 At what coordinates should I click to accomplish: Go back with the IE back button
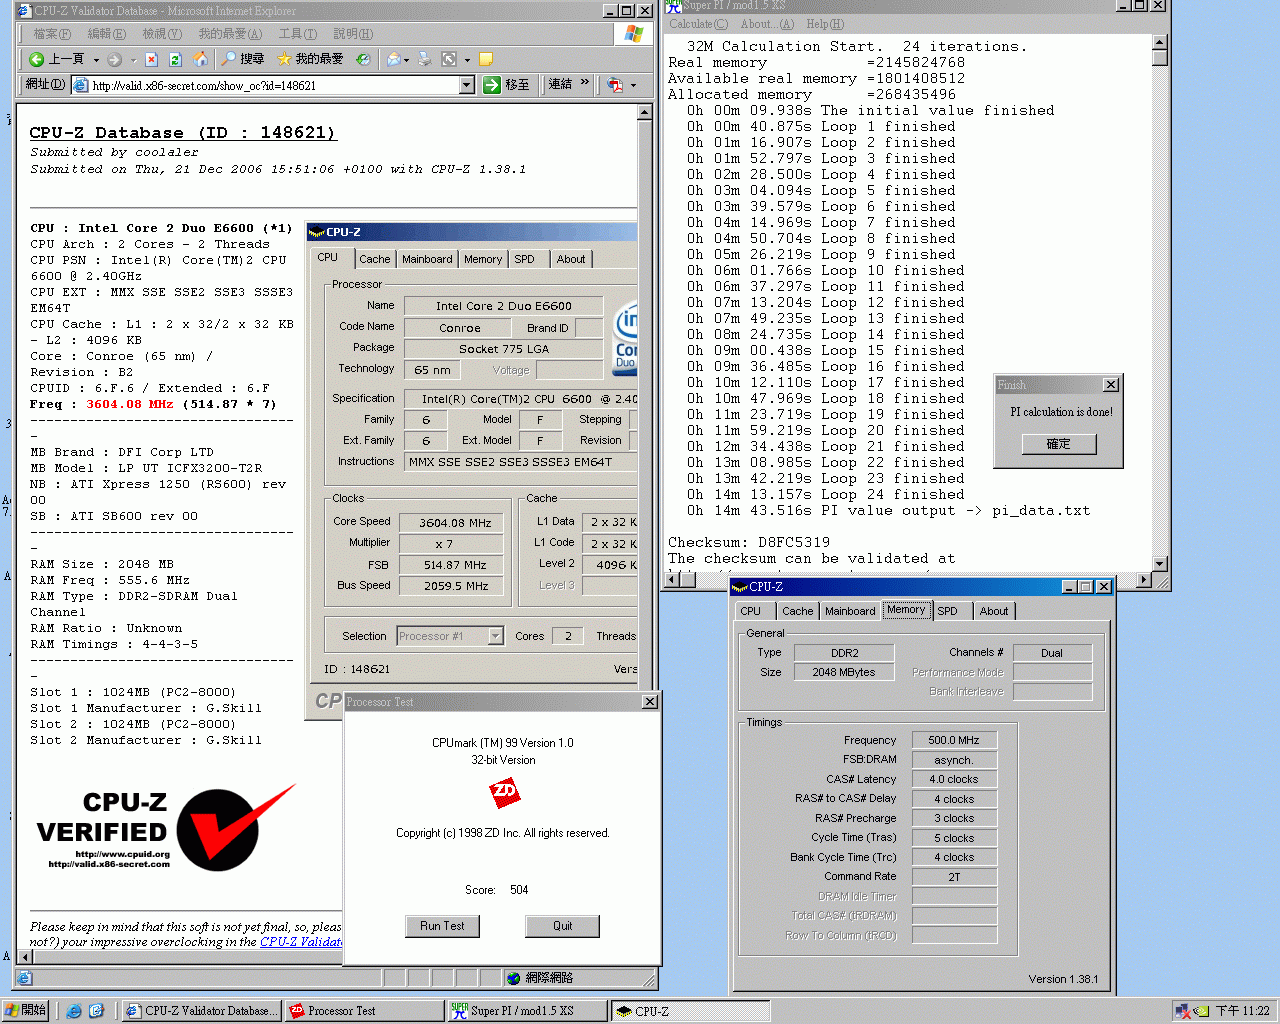[x=56, y=59]
